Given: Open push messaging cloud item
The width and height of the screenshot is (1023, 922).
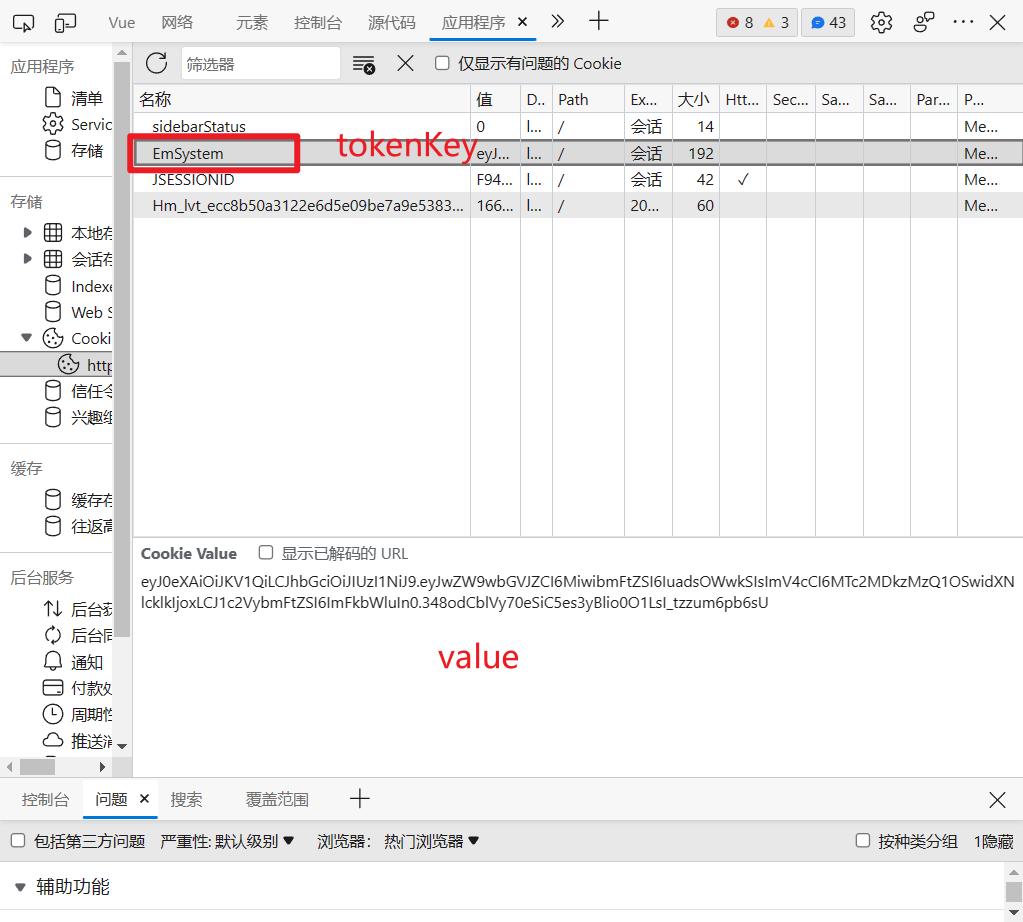Looking at the screenshot, I should tap(77, 741).
